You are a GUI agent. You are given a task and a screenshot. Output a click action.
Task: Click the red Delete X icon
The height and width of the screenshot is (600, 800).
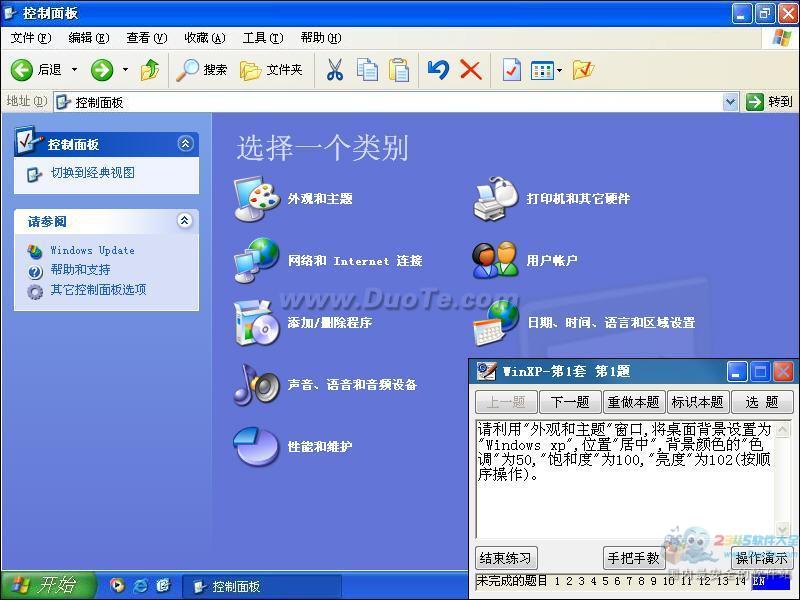pos(470,70)
